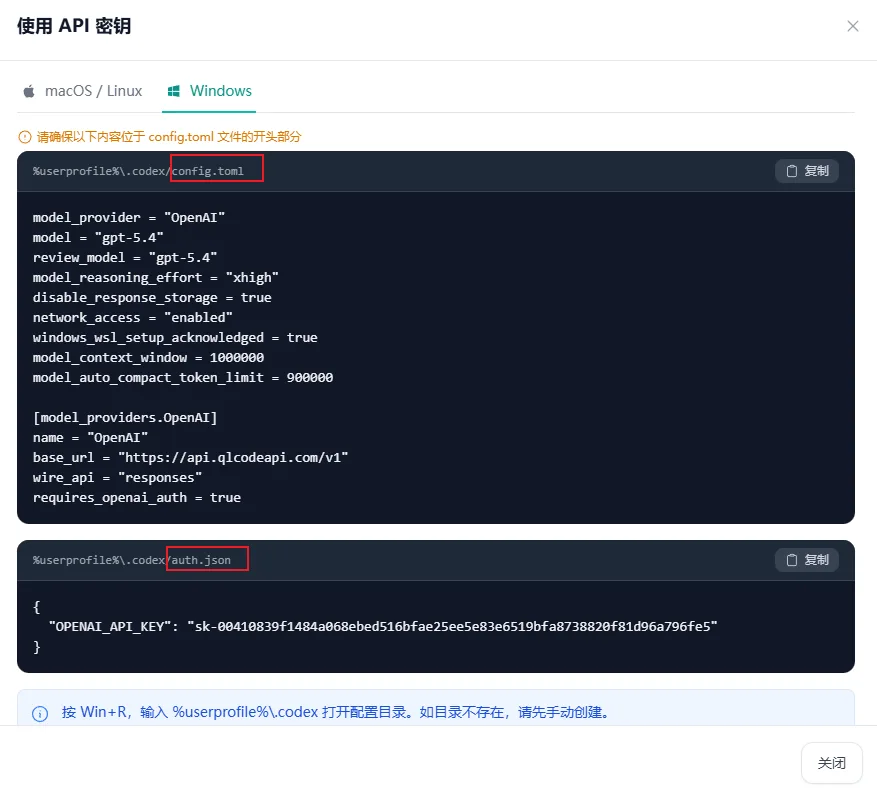877x794 pixels.
Task: Click the network_access = "enabled" line
Action: click(133, 318)
